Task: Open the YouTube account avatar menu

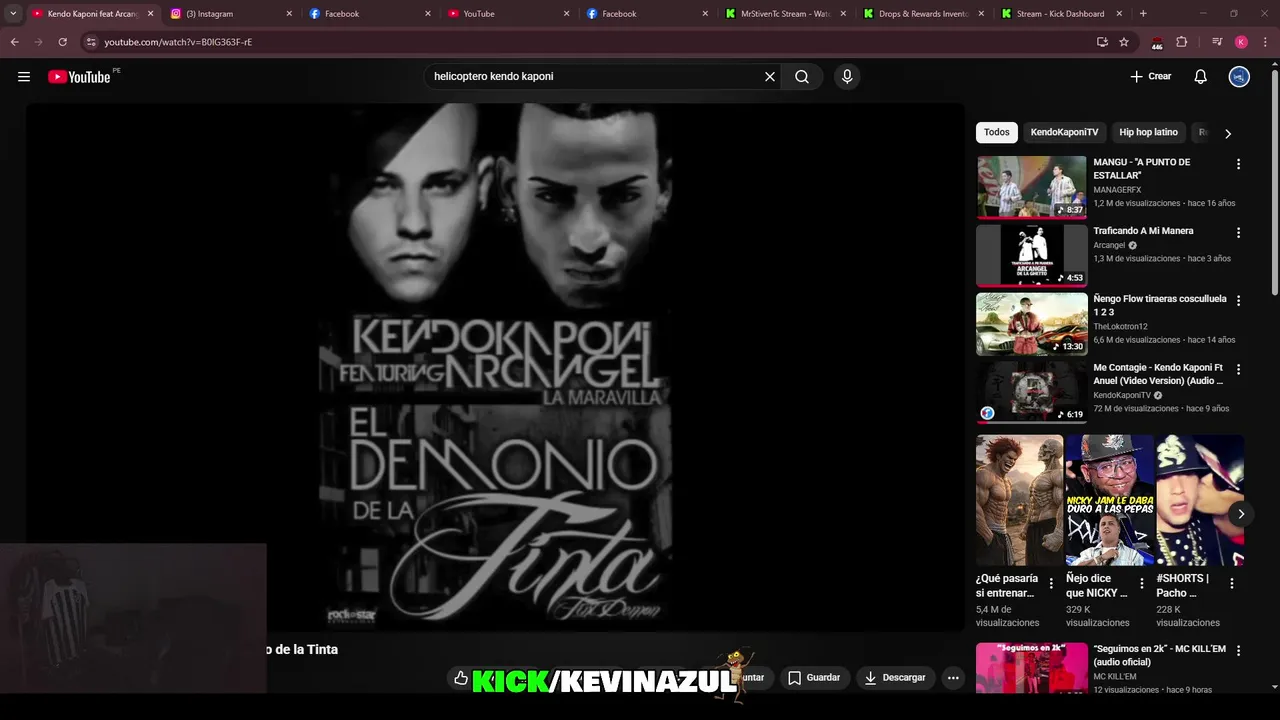Action: pyautogui.click(x=1239, y=77)
